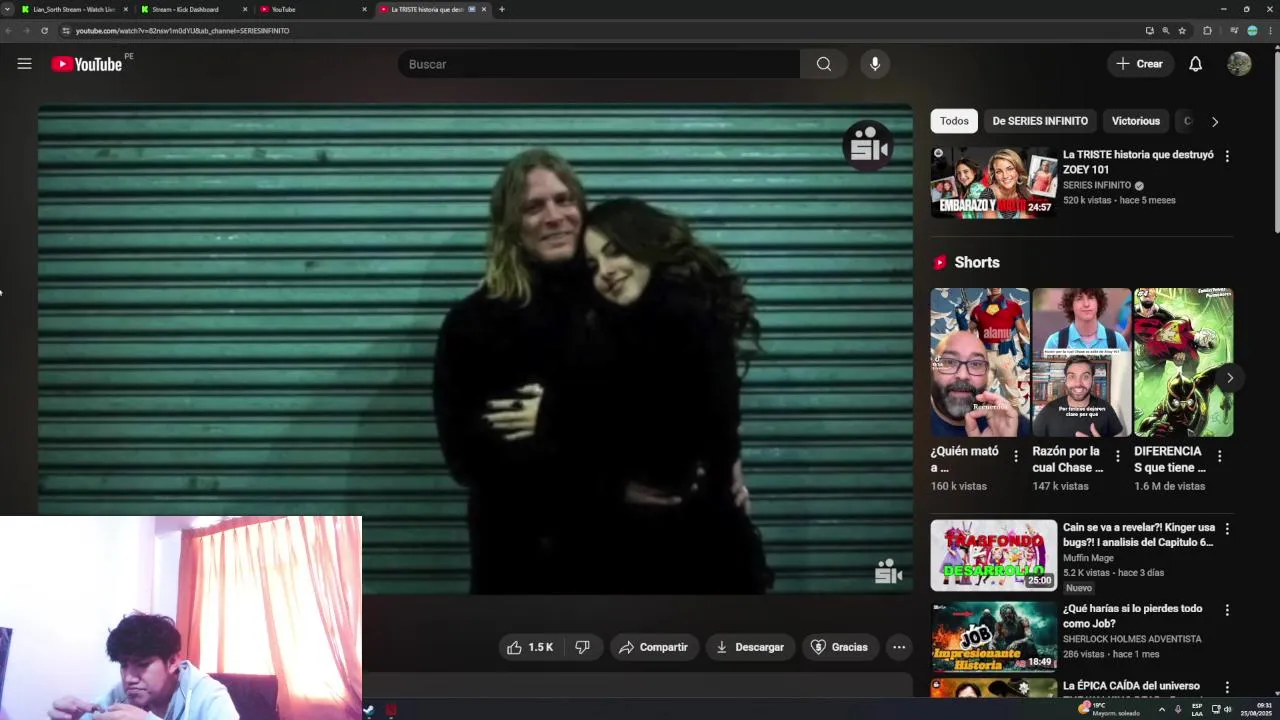Viewport: 1280px width, 720px height.
Task: Click the Descargar button
Action: (x=749, y=647)
